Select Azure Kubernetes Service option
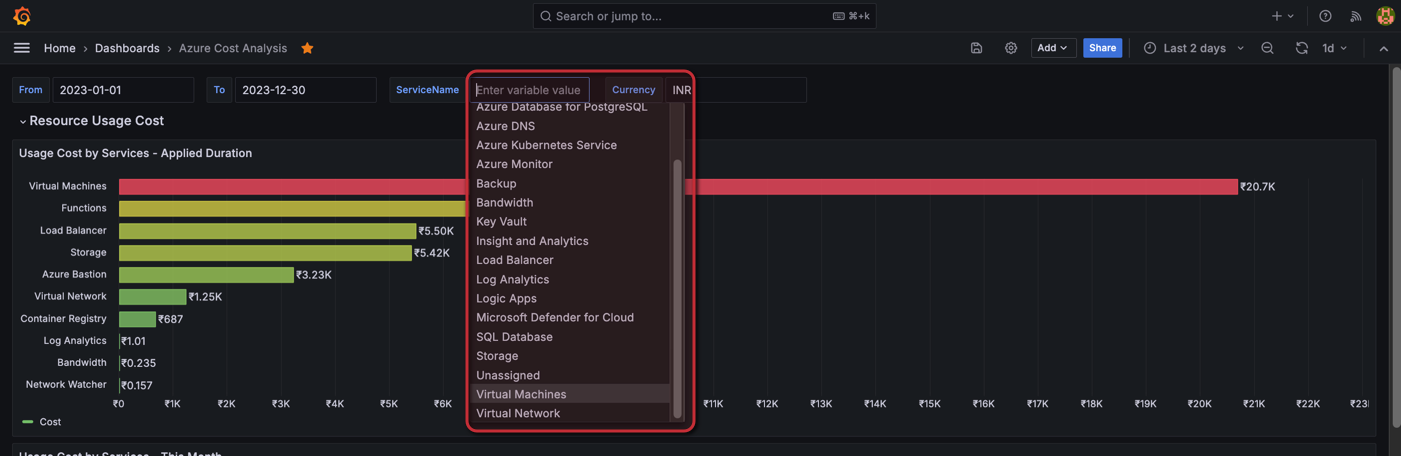Image resolution: width=1401 pixels, height=456 pixels. [x=570, y=145]
